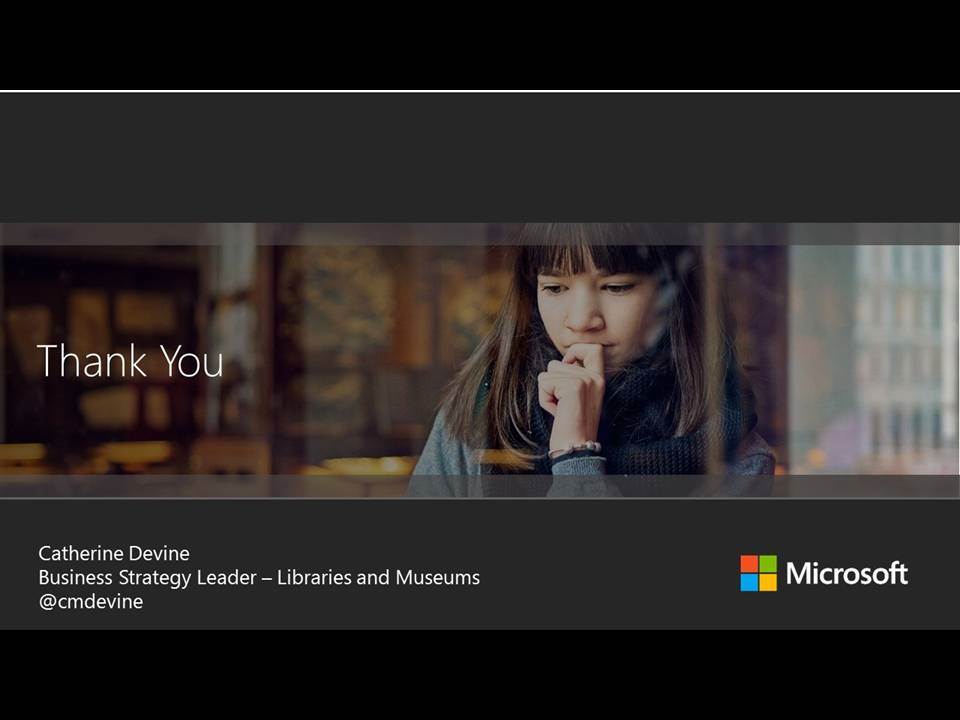The width and height of the screenshot is (960, 720).
Task: Click the photo of the woman
Action: 480,360
